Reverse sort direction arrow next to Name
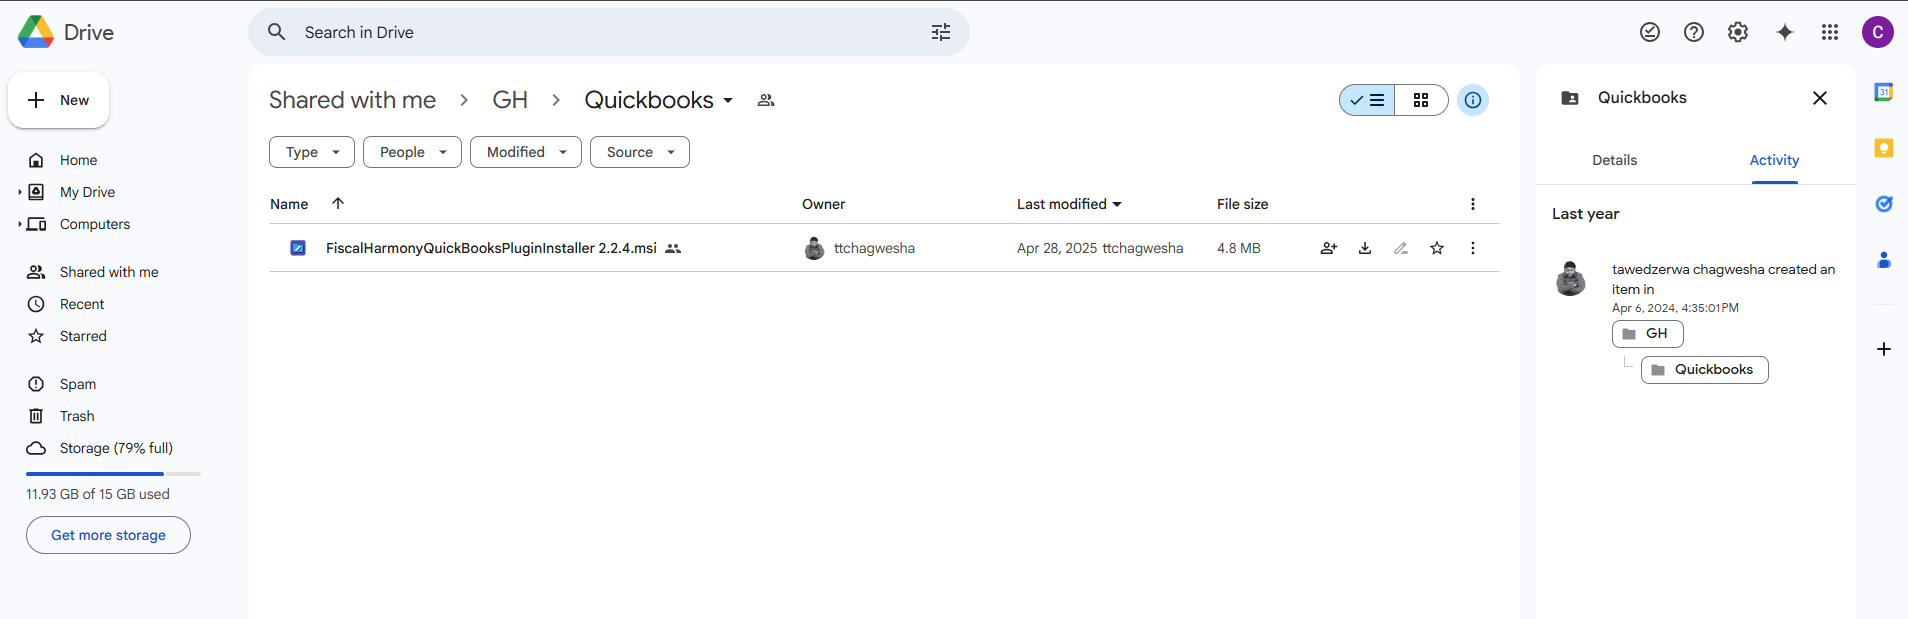 pyautogui.click(x=338, y=203)
